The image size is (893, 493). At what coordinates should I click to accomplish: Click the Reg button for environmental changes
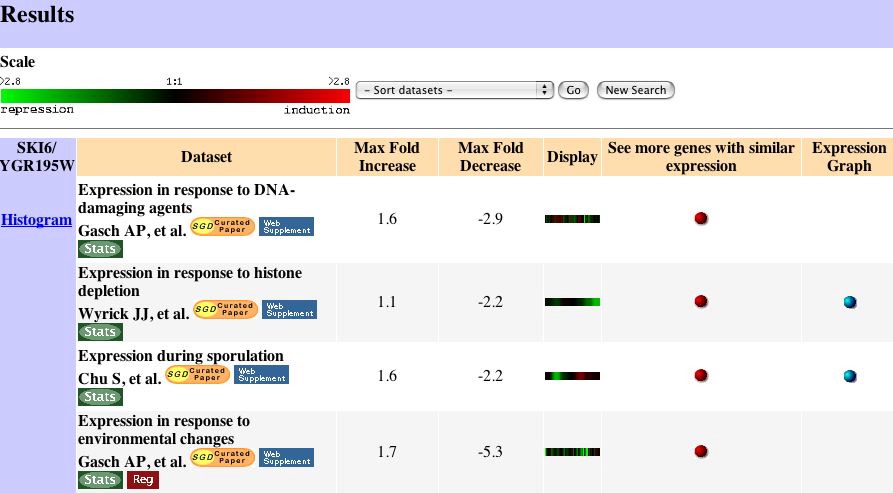coord(142,480)
